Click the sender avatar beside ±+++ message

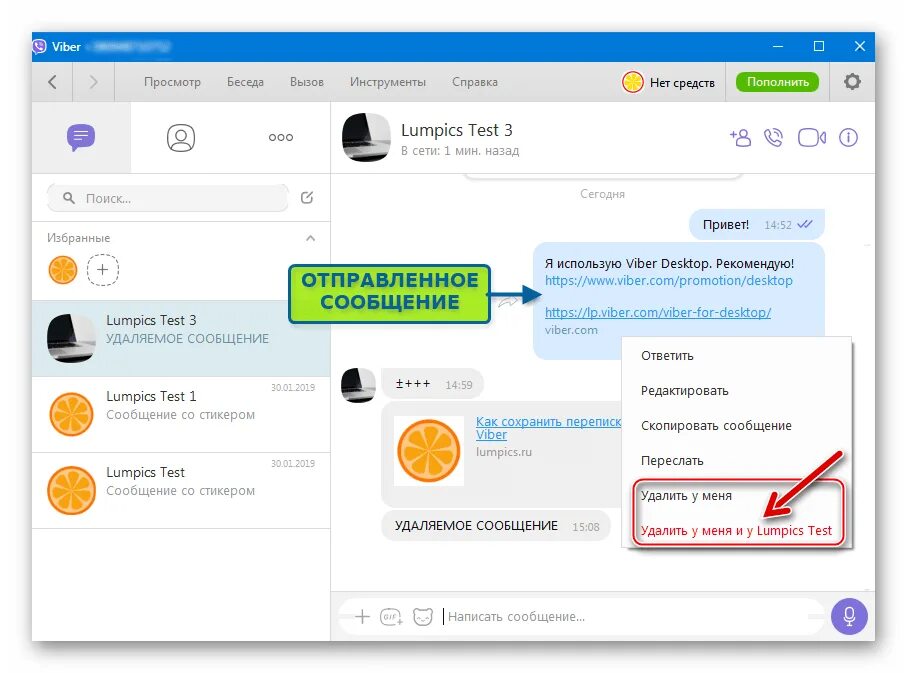point(358,385)
